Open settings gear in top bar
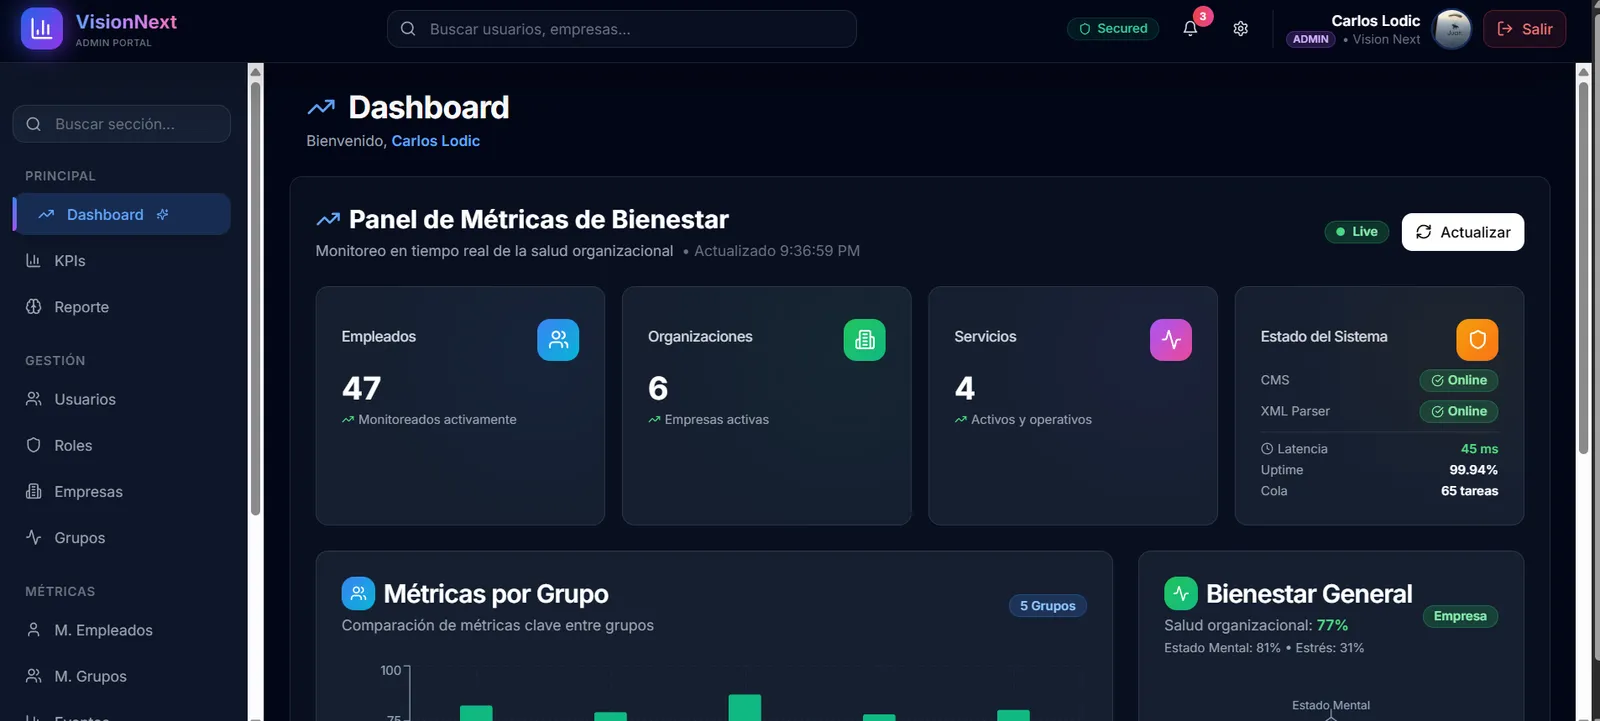Viewport: 1600px width, 721px height. coord(1241,29)
